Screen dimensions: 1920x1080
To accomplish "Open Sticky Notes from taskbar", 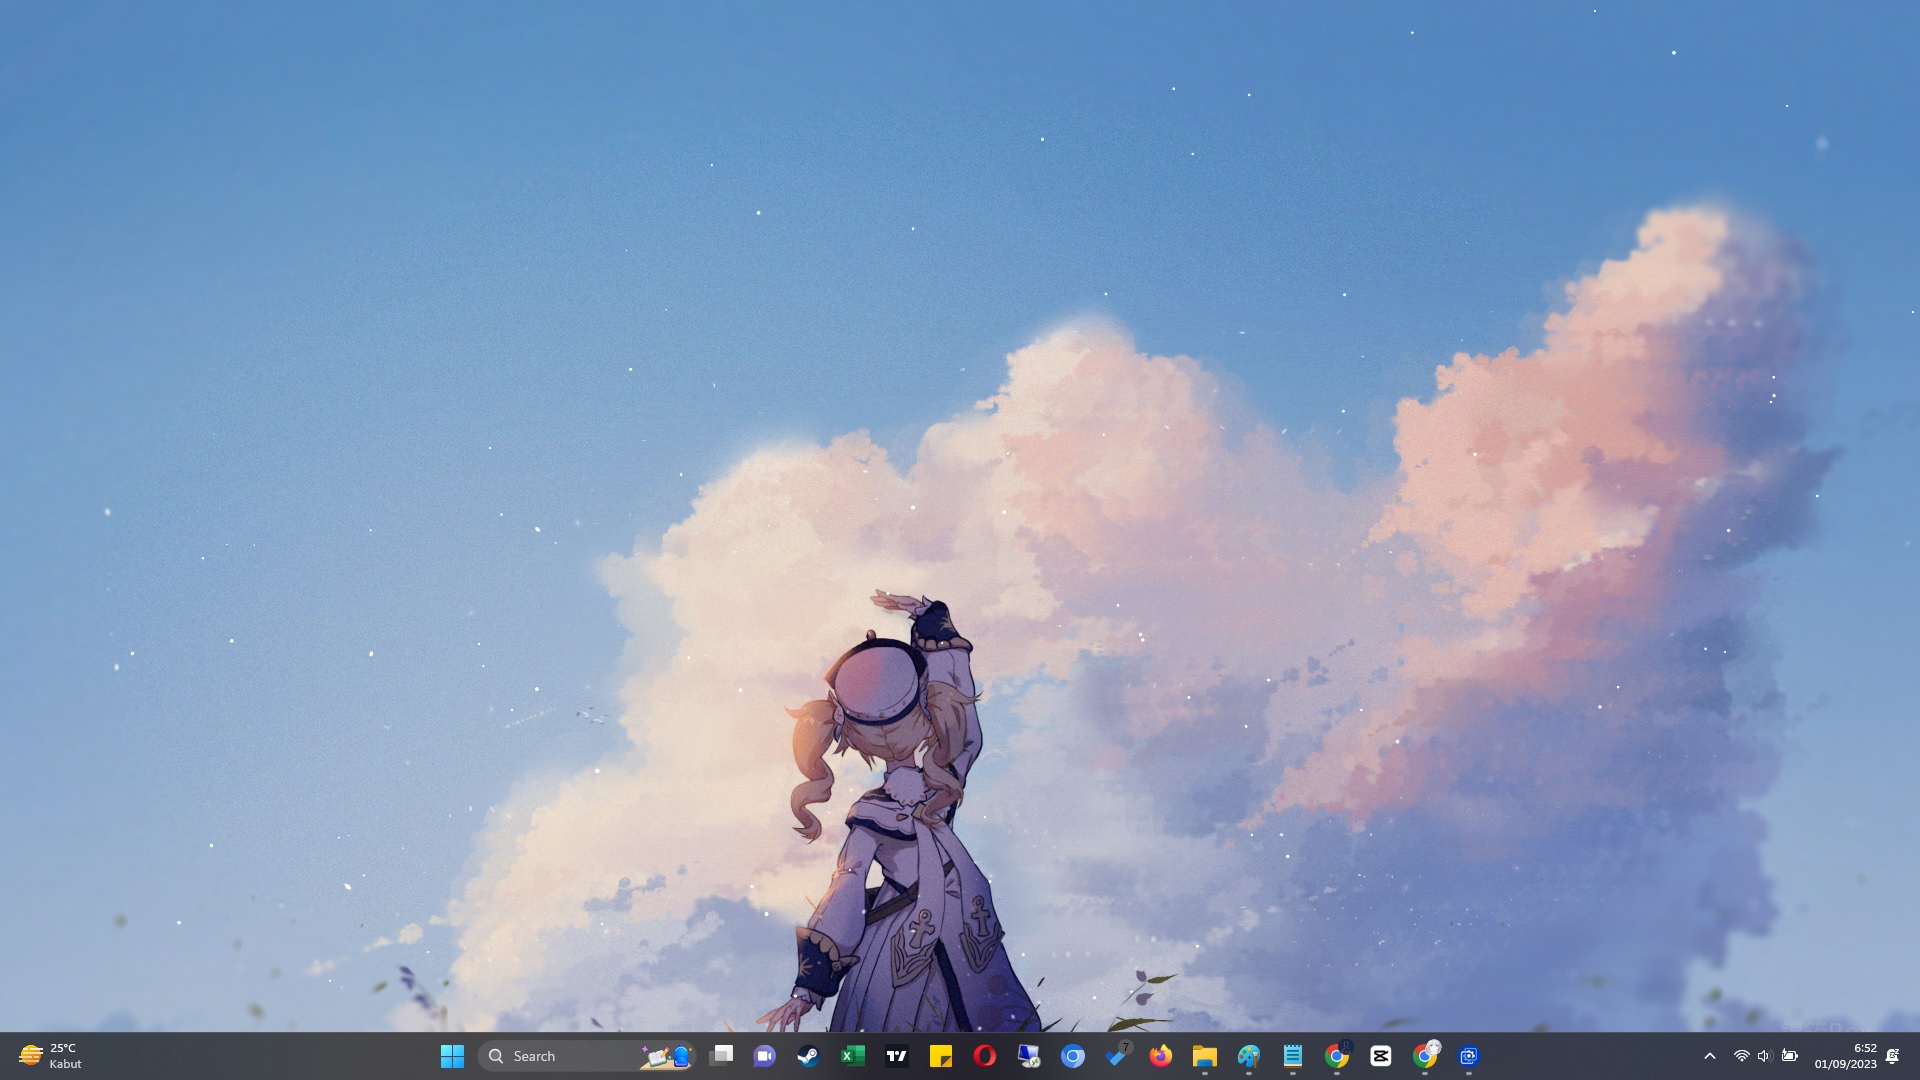I will pyautogui.click(x=940, y=1056).
